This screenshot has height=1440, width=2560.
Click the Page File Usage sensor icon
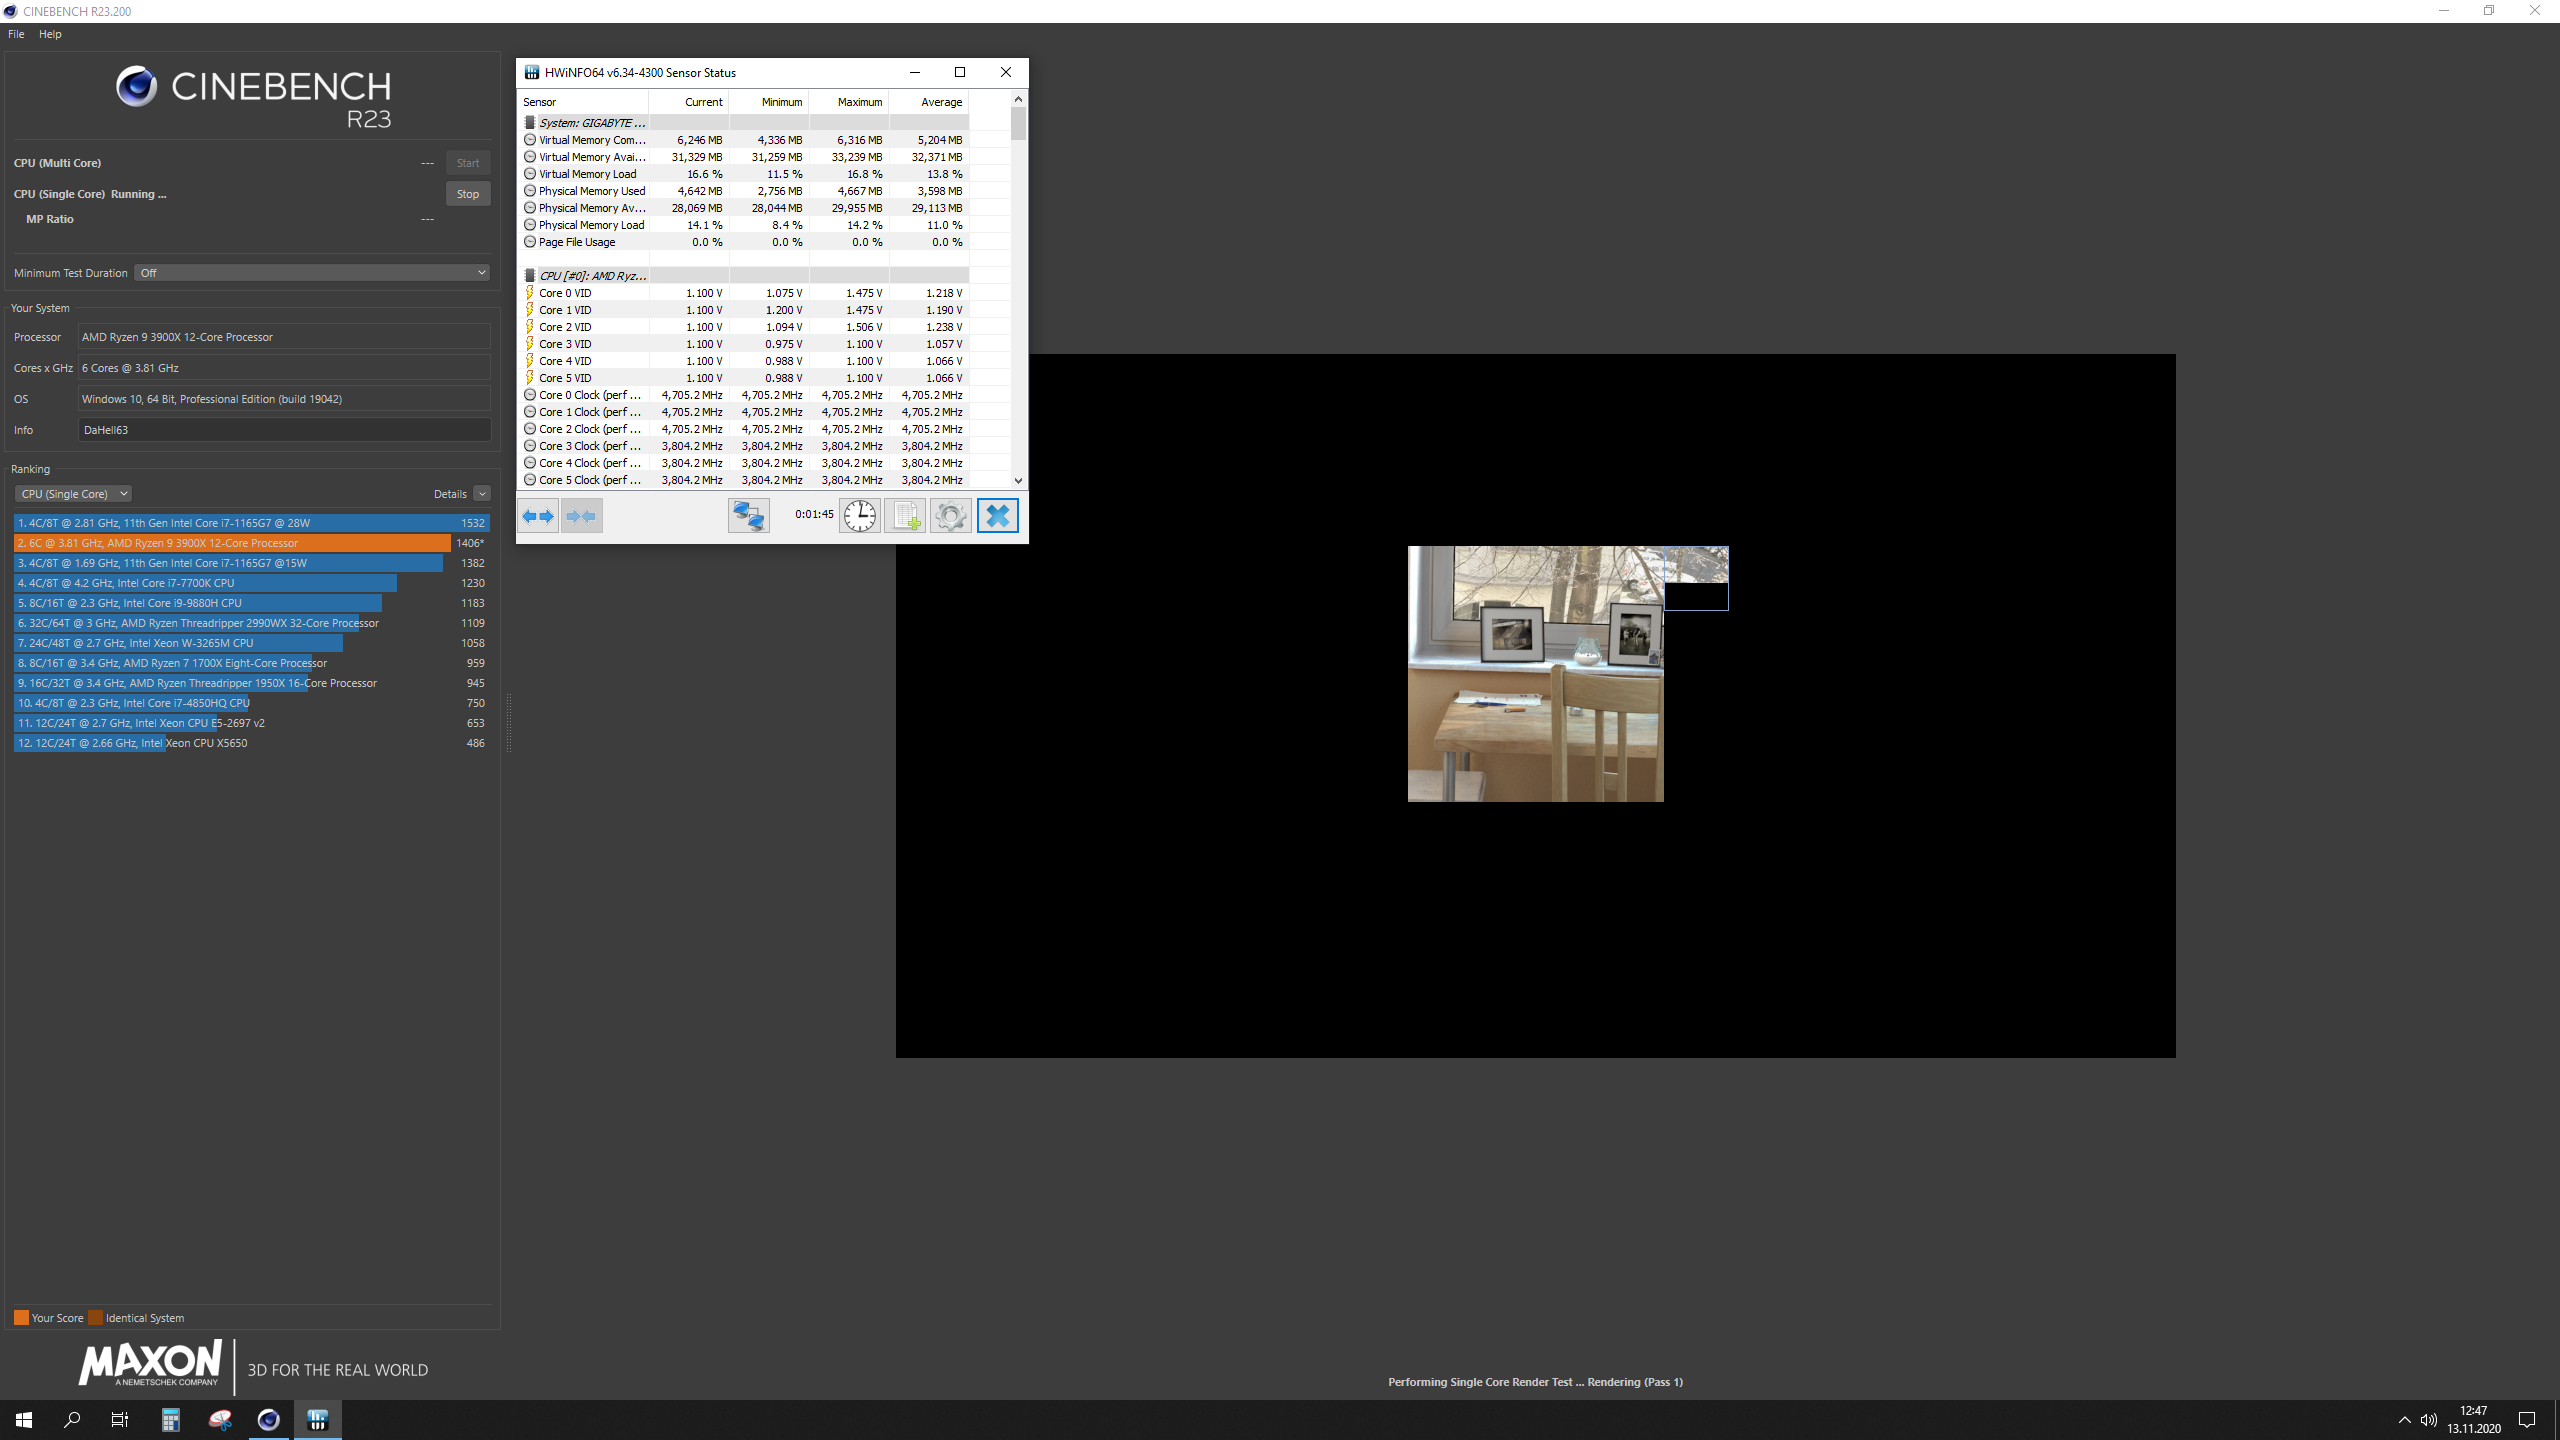530,242
